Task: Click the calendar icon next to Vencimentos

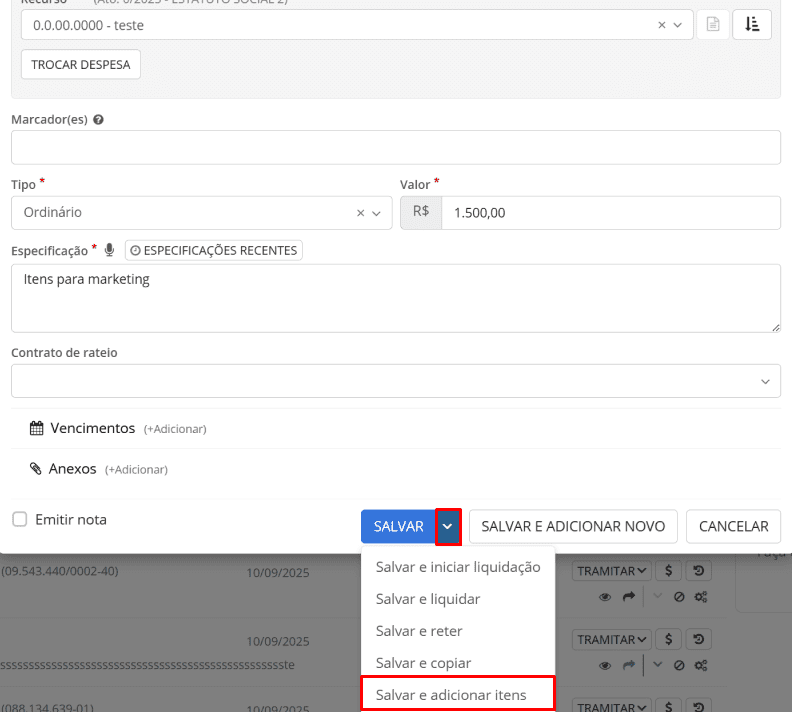Action: coord(37,428)
